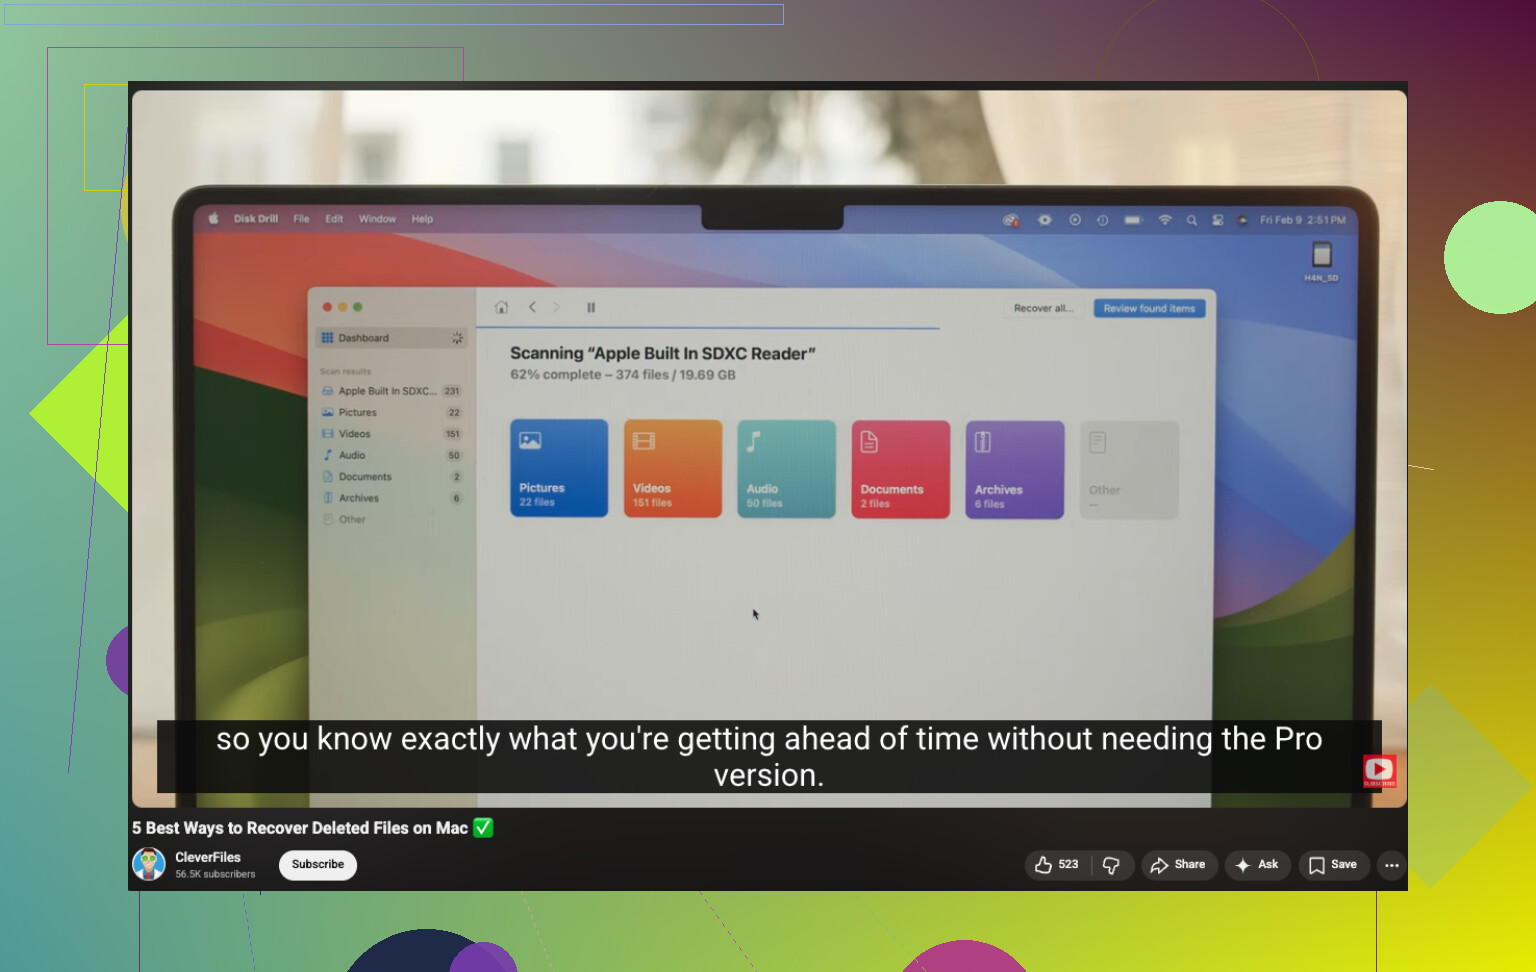Dislike the video
The image size is (1536, 972).
[x=1112, y=865]
